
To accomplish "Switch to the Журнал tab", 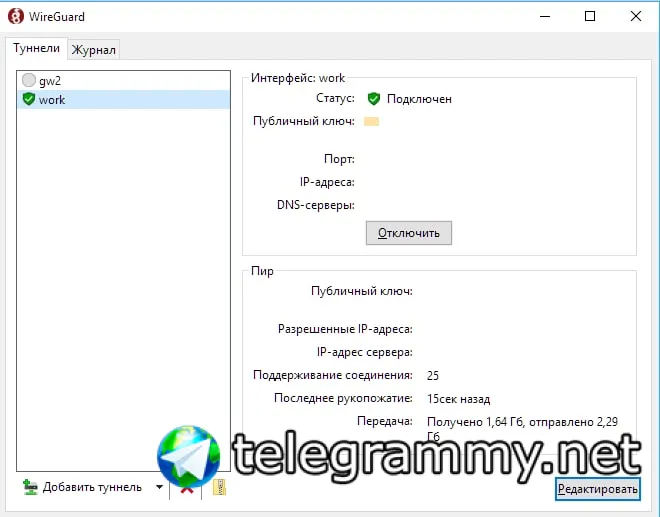I will [x=93, y=50].
